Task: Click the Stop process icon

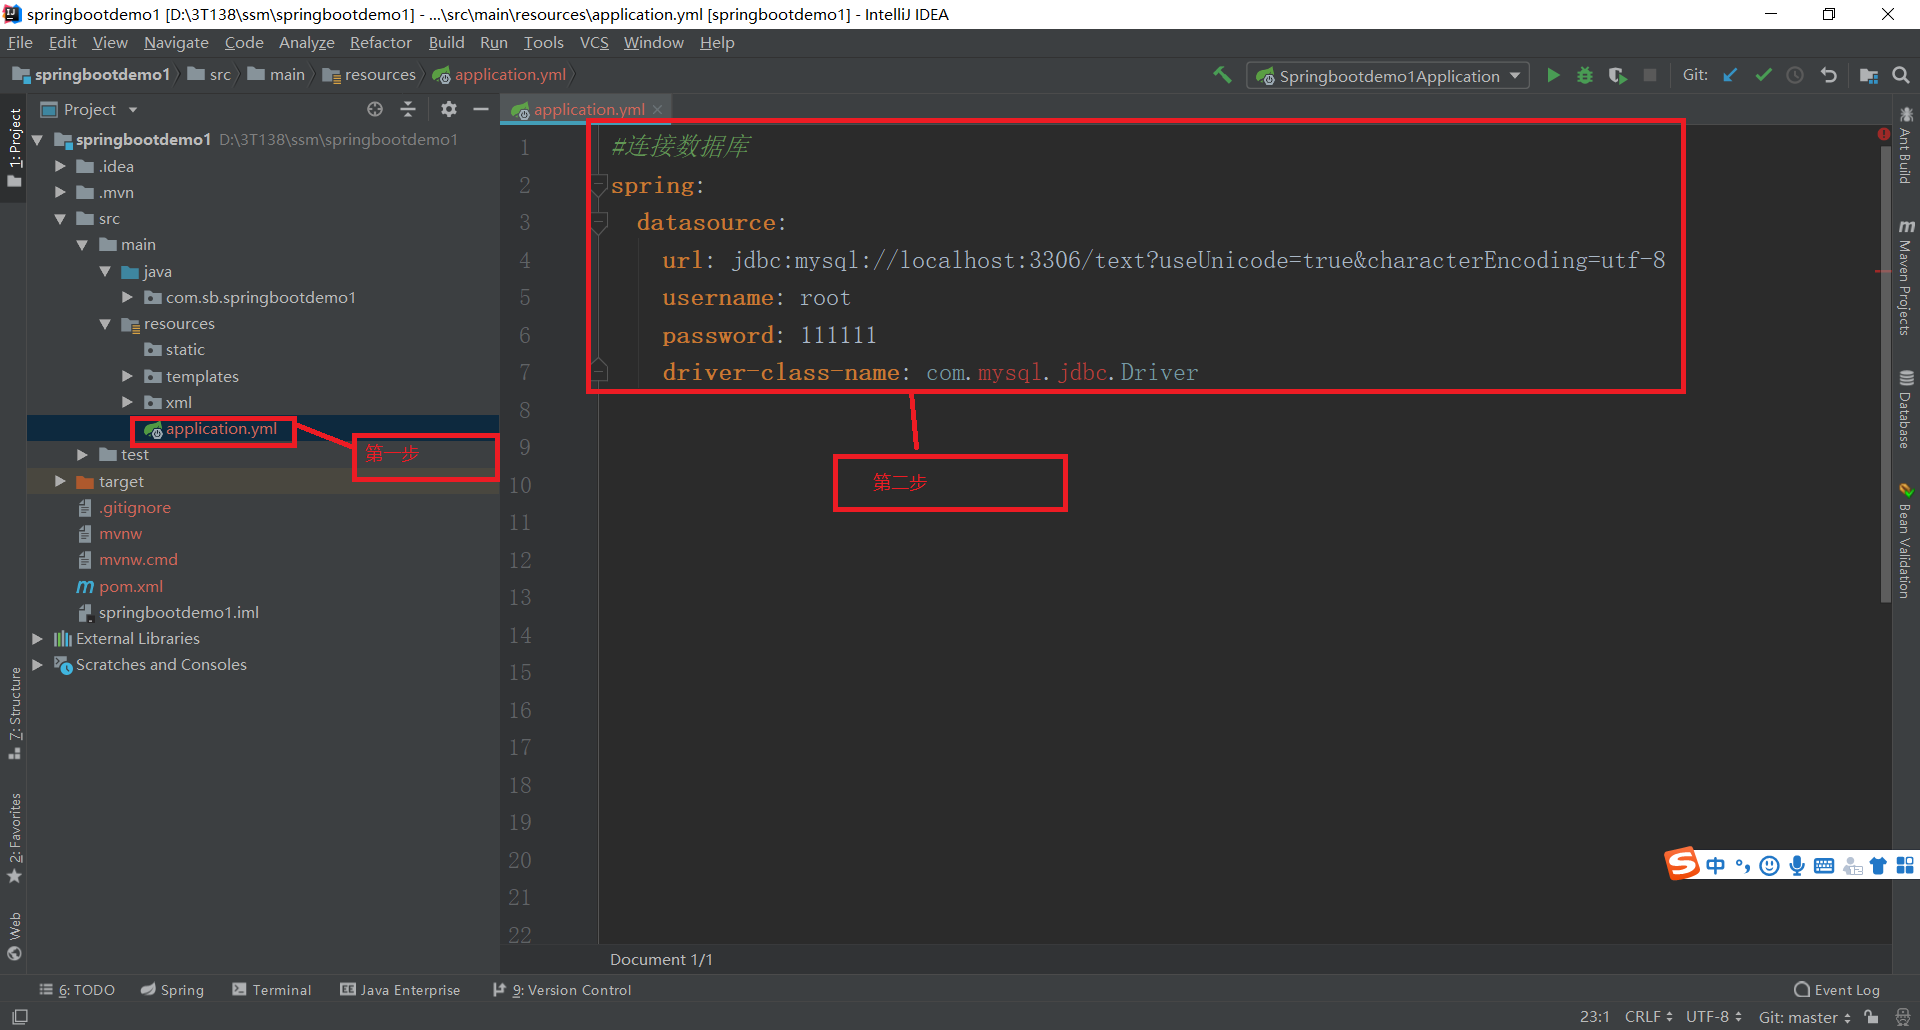Action: [1650, 75]
